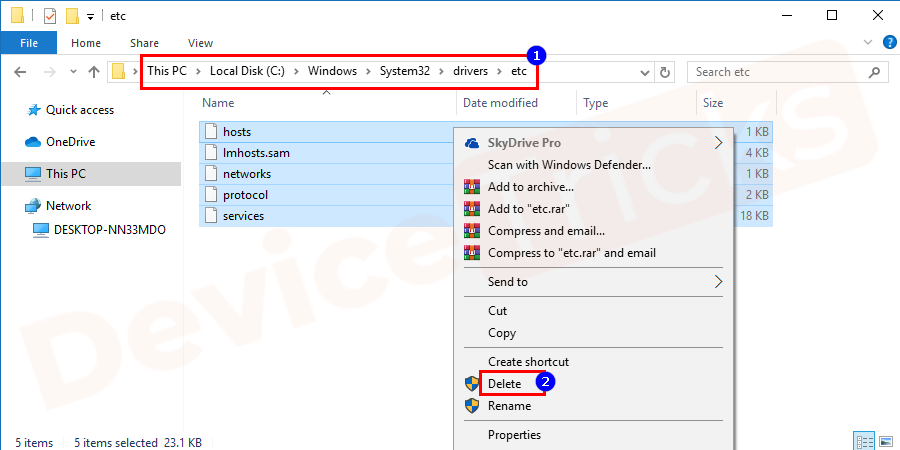The height and width of the screenshot is (450, 900).
Task: Click the Up one level arrow
Action: (94, 72)
